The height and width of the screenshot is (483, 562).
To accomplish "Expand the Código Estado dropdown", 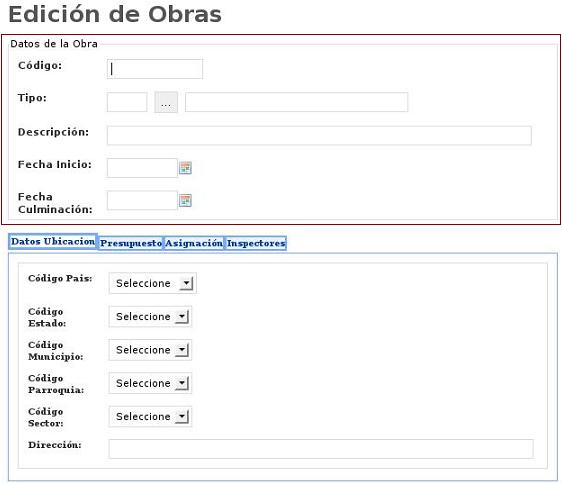I will (x=151, y=316).
